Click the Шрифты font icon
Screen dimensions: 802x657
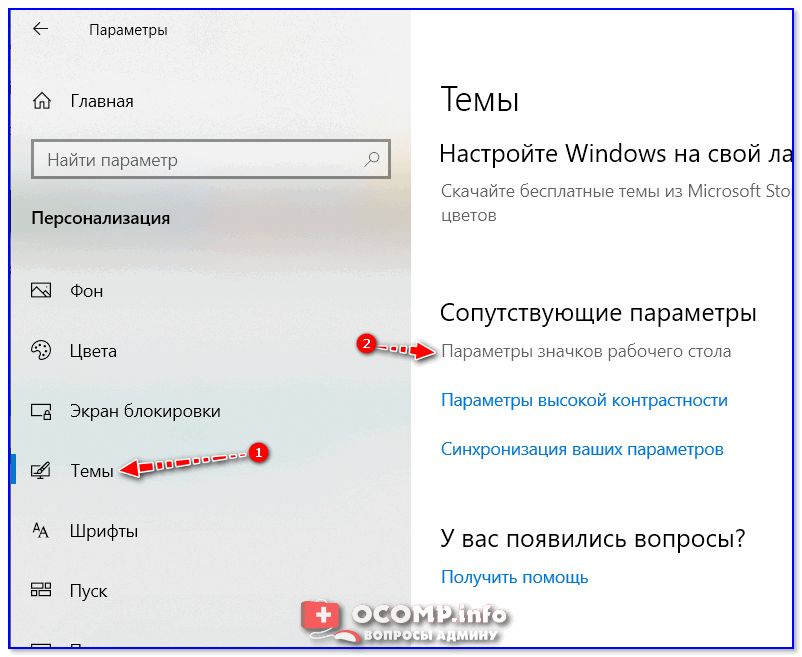pos(41,530)
